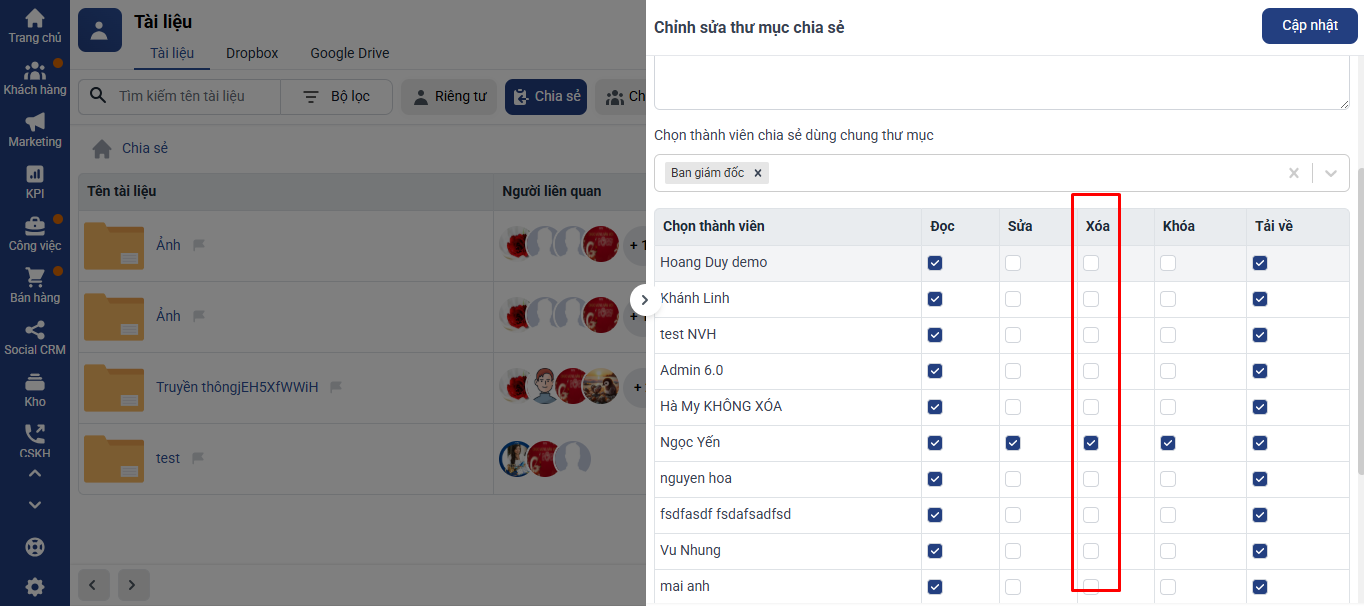Open Social CRM share icon

[x=34, y=330]
